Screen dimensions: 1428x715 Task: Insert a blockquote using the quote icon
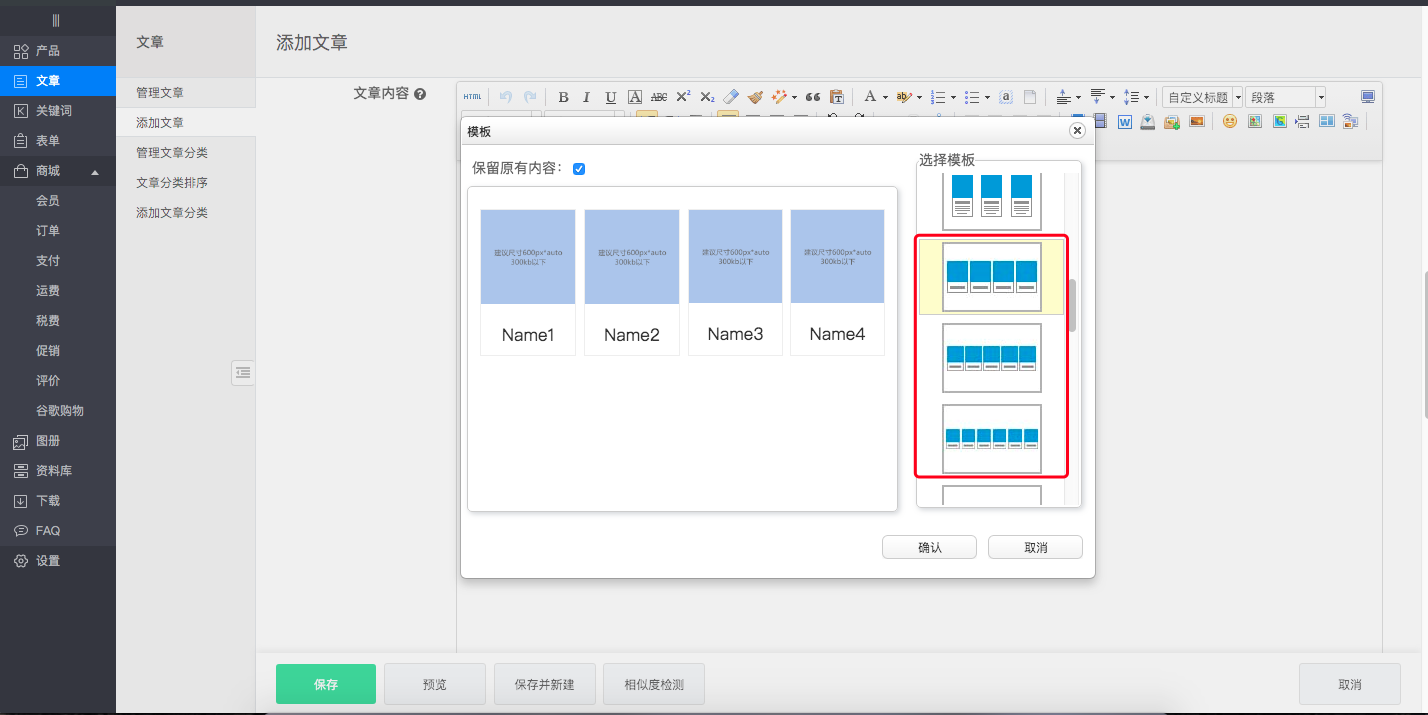coord(812,97)
